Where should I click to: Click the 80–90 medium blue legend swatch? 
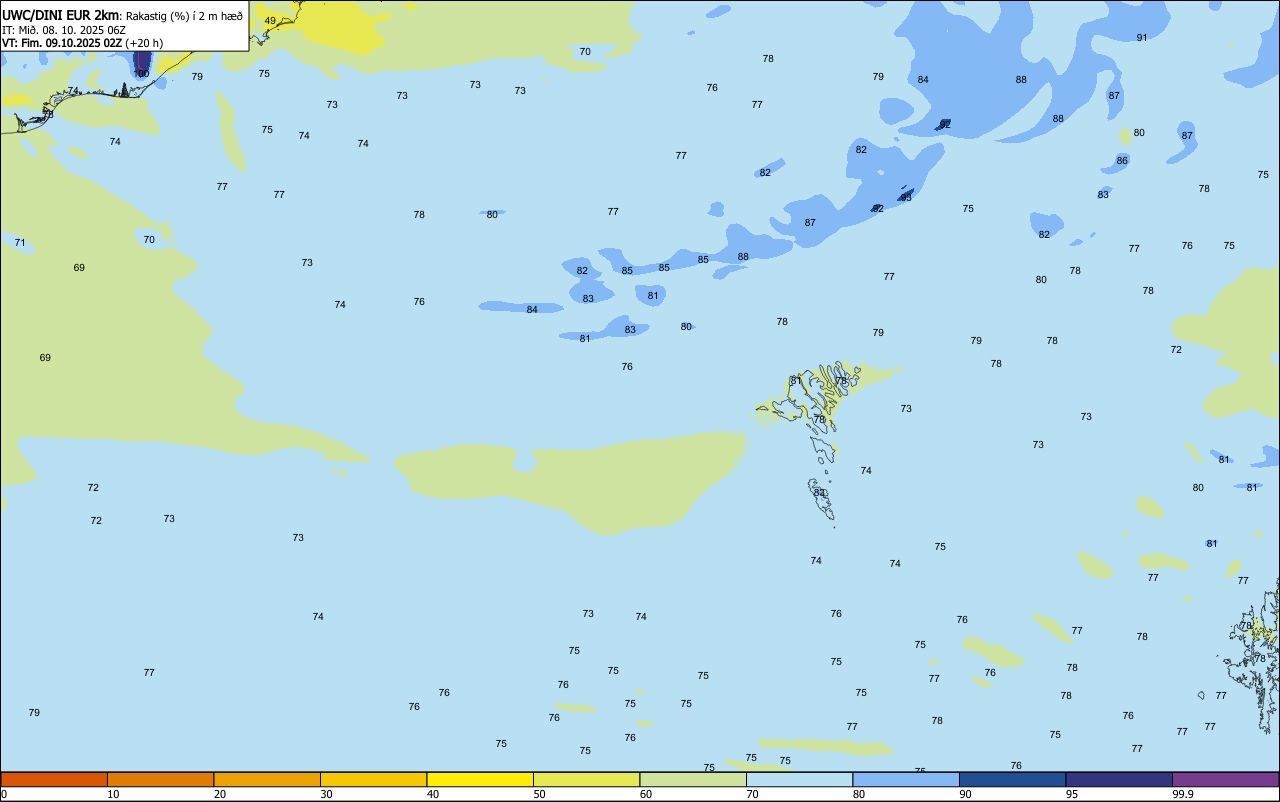(906, 779)
